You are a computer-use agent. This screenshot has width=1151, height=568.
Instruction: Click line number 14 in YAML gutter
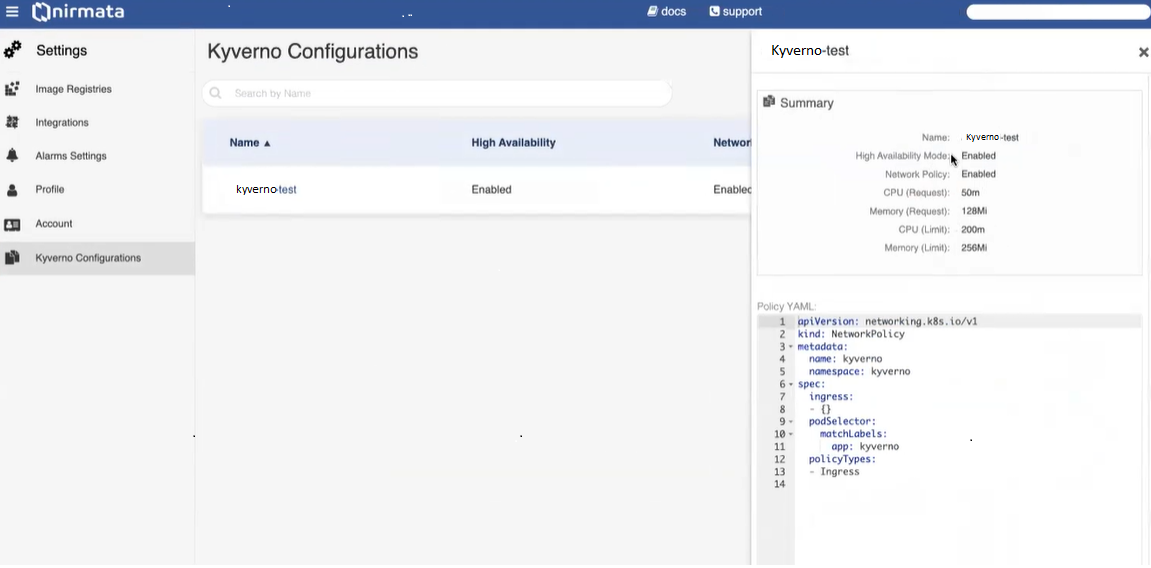[780, 484]
